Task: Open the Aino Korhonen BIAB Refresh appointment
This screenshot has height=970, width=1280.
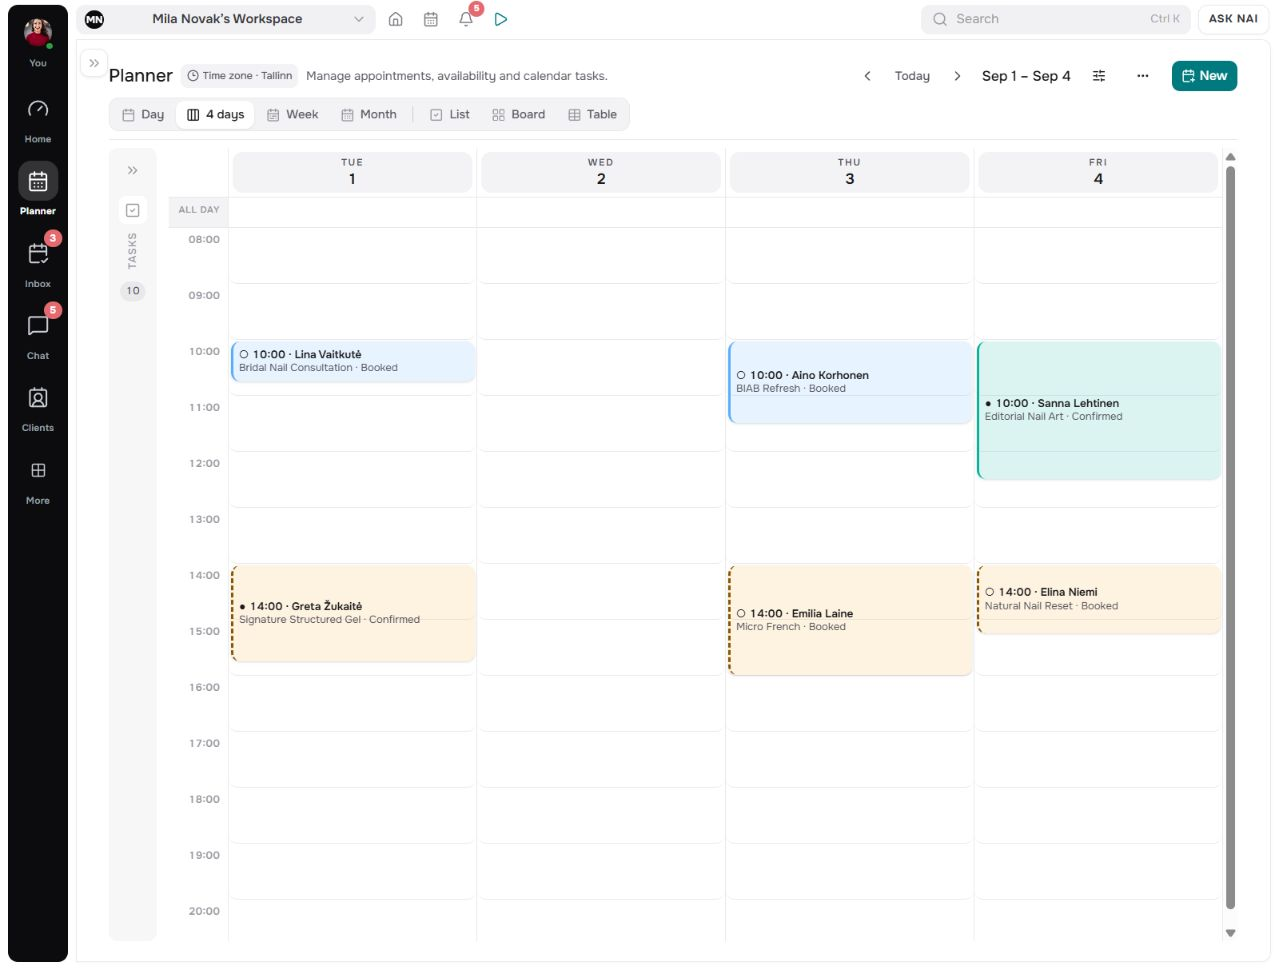Action: point(850,383)
